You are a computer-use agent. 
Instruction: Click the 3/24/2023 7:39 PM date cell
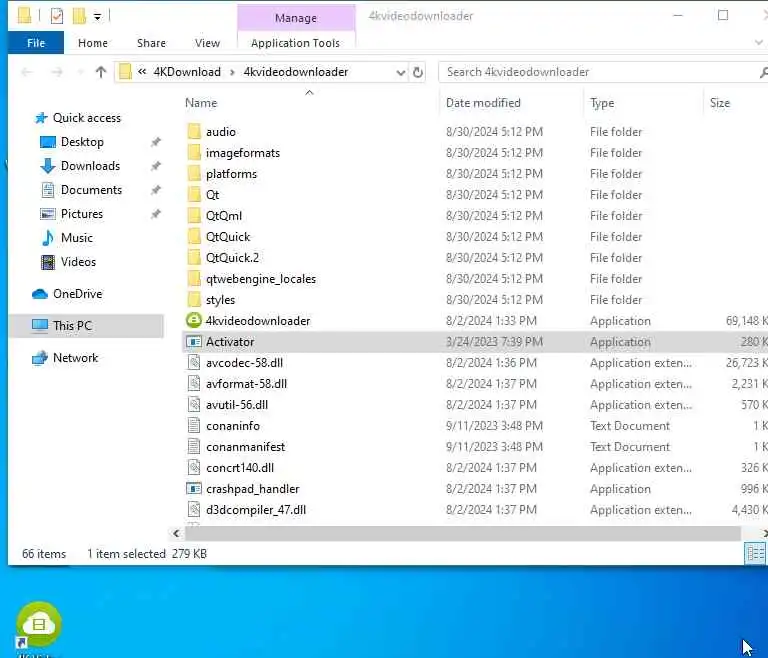tap(494, 342)
